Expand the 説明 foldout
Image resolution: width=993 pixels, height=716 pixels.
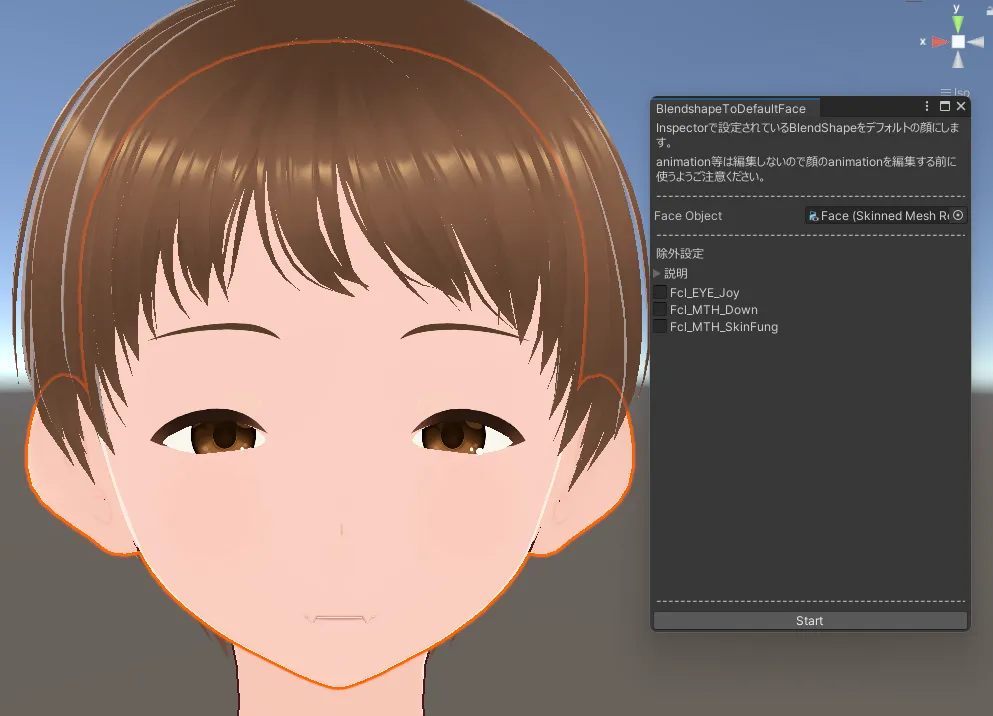[x=657, y=273]
